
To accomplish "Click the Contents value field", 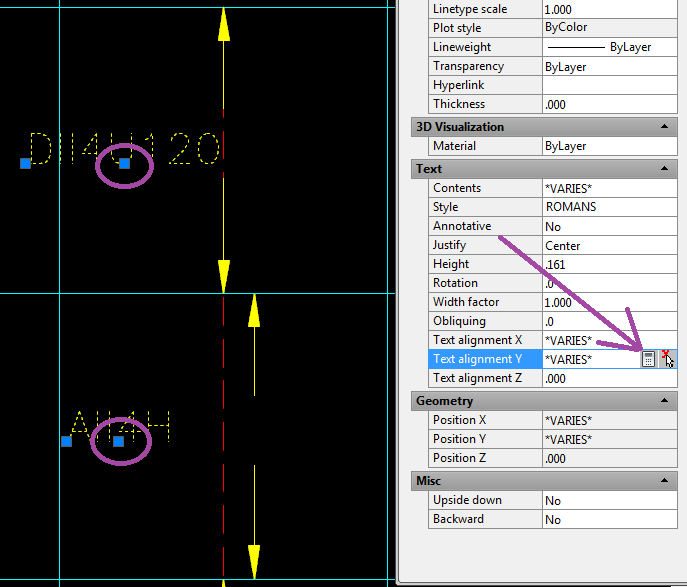I will (x=608, y=188).
